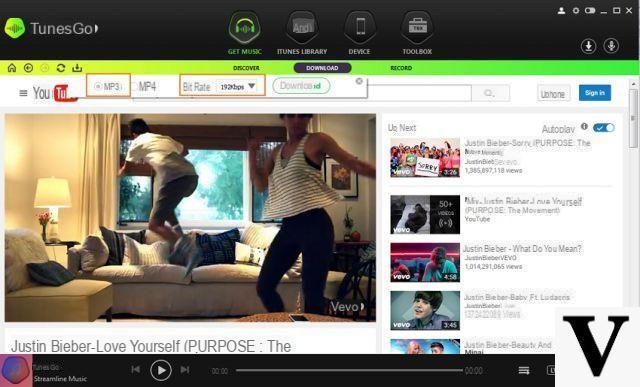Click the album art in the player
Image resolution: width=640 pixels, height=387 pixels.
(x=16, y=370)
